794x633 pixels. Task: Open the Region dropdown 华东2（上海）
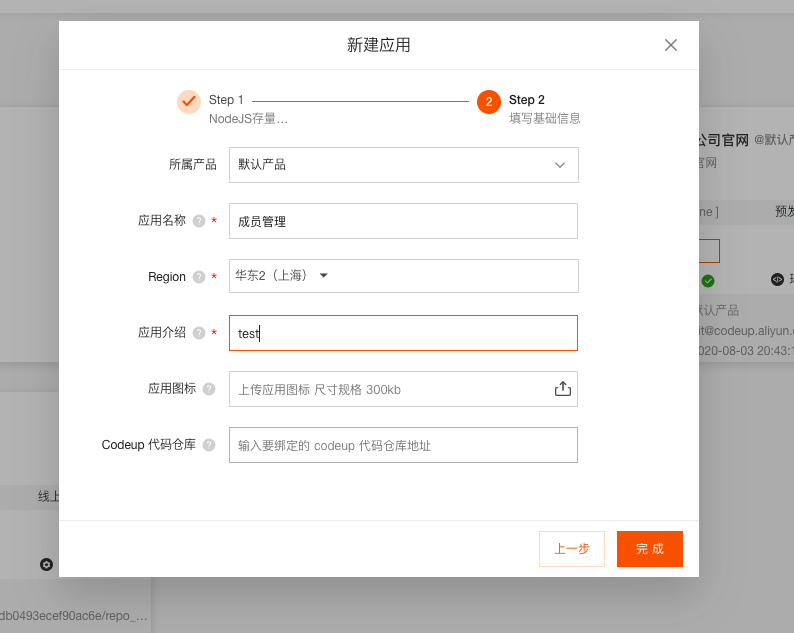tap(404, 276)
